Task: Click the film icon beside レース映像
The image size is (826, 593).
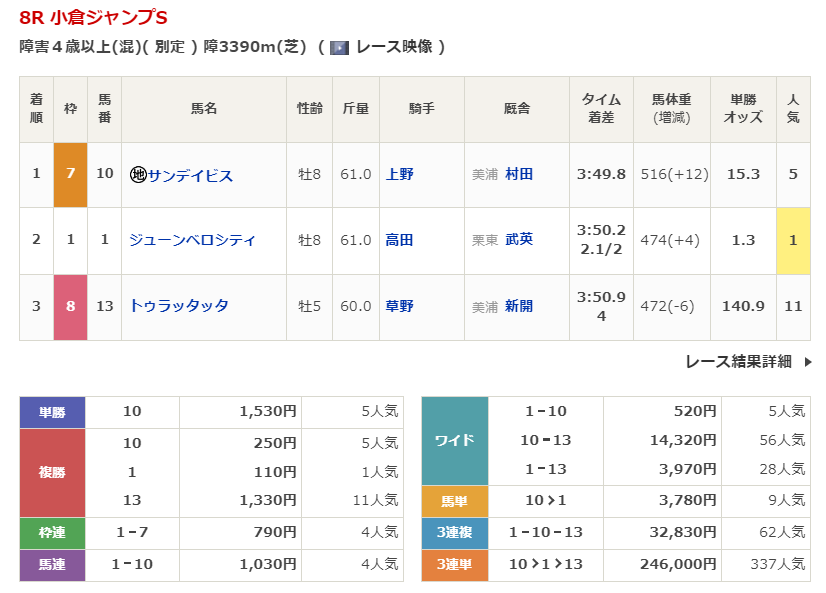Action: pyautogui.click(x=339, y=47)
